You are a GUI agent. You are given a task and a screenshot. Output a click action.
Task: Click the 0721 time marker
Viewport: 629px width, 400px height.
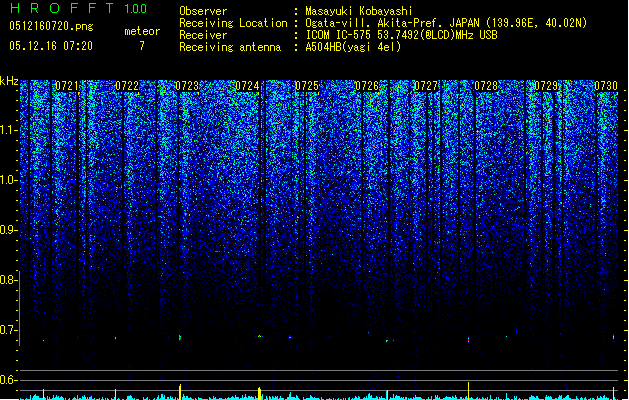[67, 86]
